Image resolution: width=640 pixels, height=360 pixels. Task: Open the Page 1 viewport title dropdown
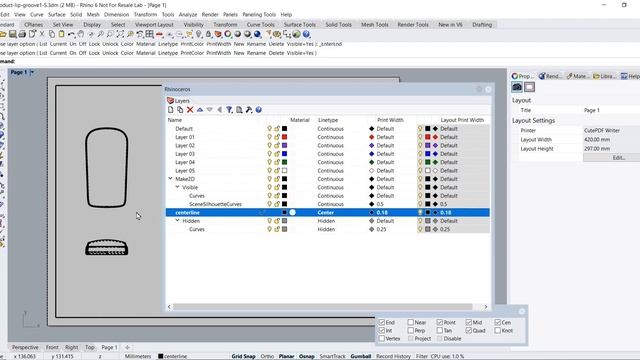(x=32, y=72)
